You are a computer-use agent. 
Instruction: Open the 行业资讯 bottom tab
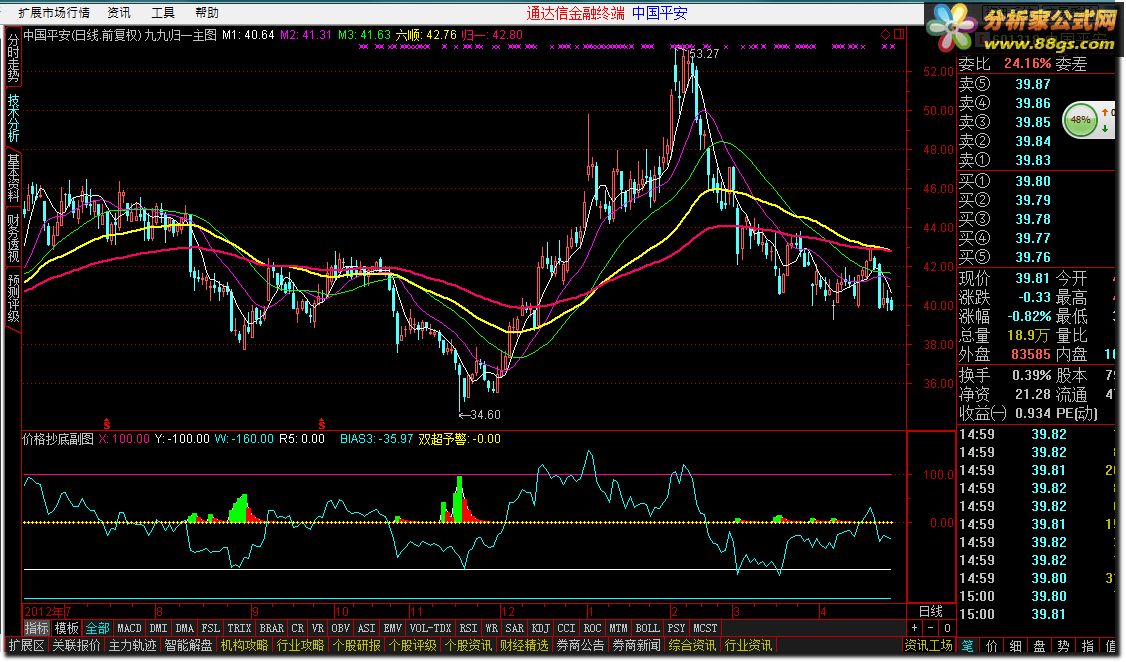point(748,645)
